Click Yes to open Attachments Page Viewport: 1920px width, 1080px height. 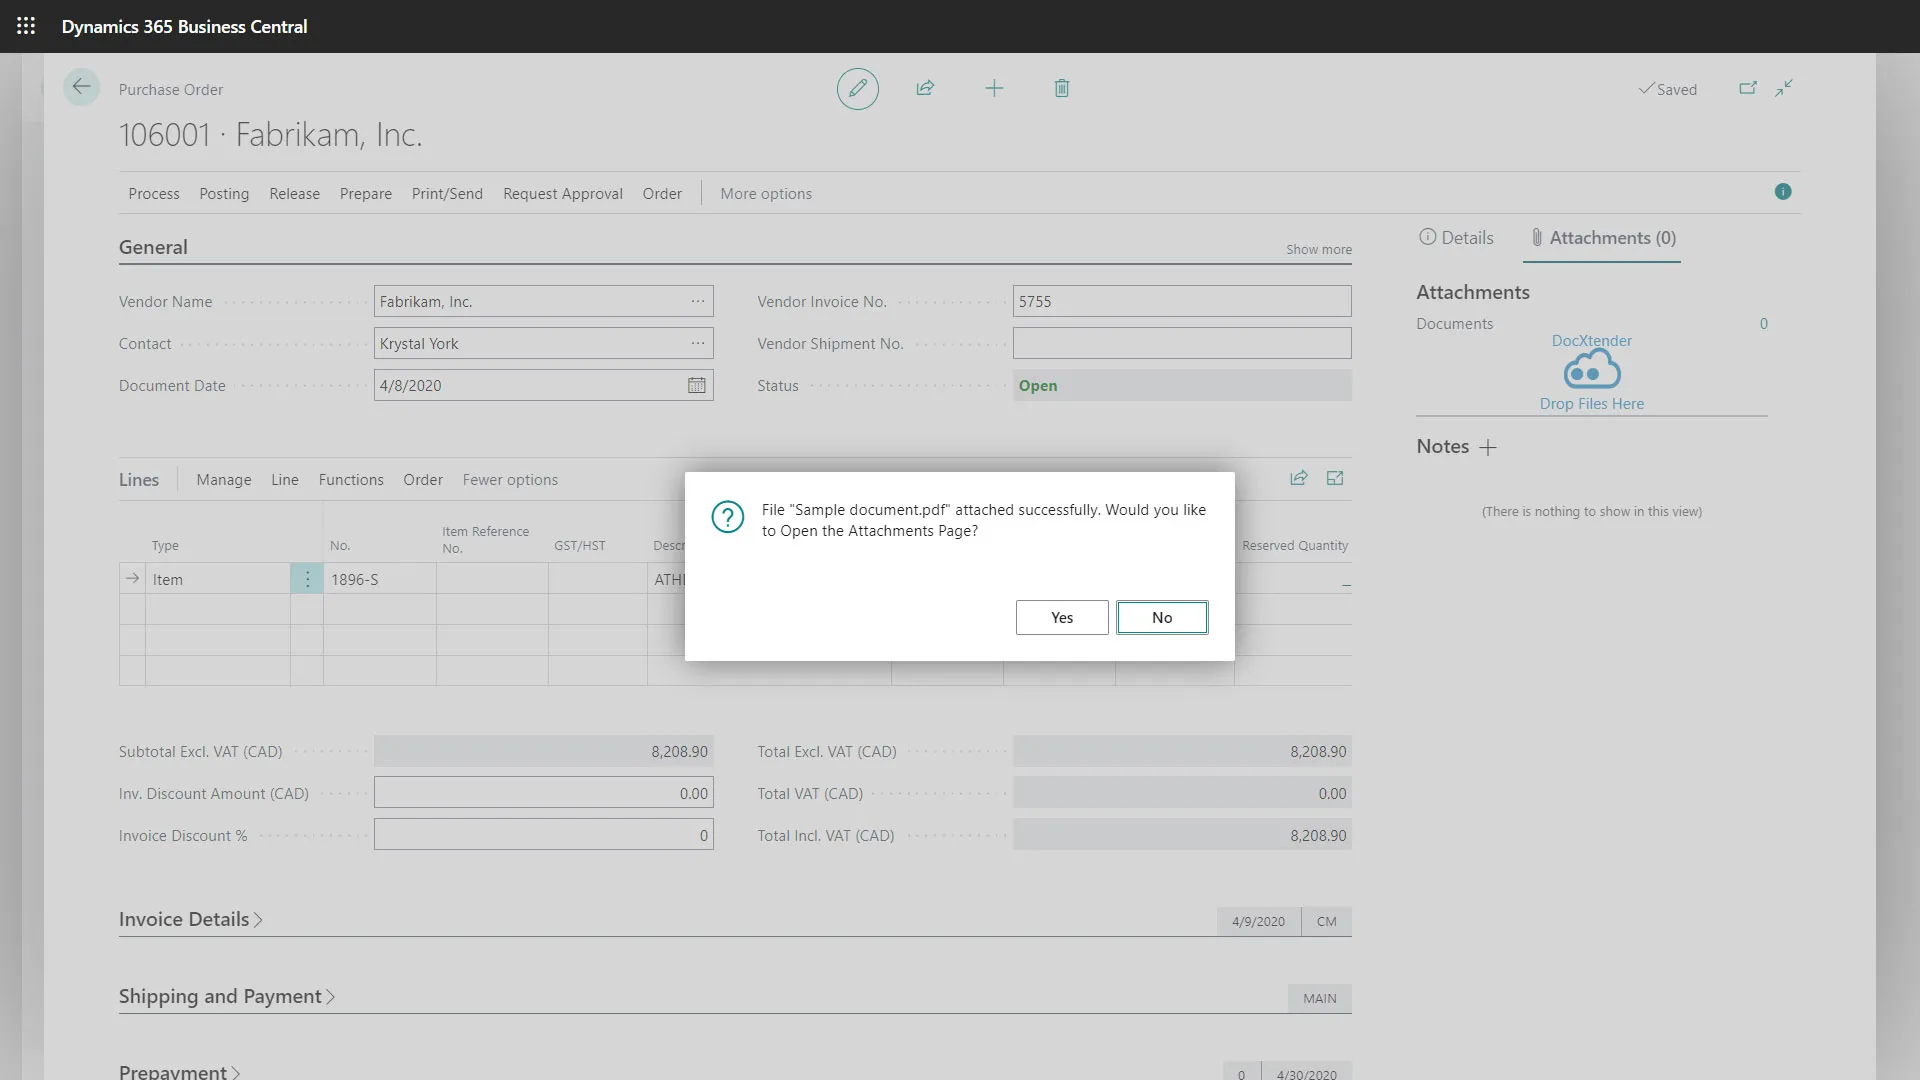[x=1061, y=617]
